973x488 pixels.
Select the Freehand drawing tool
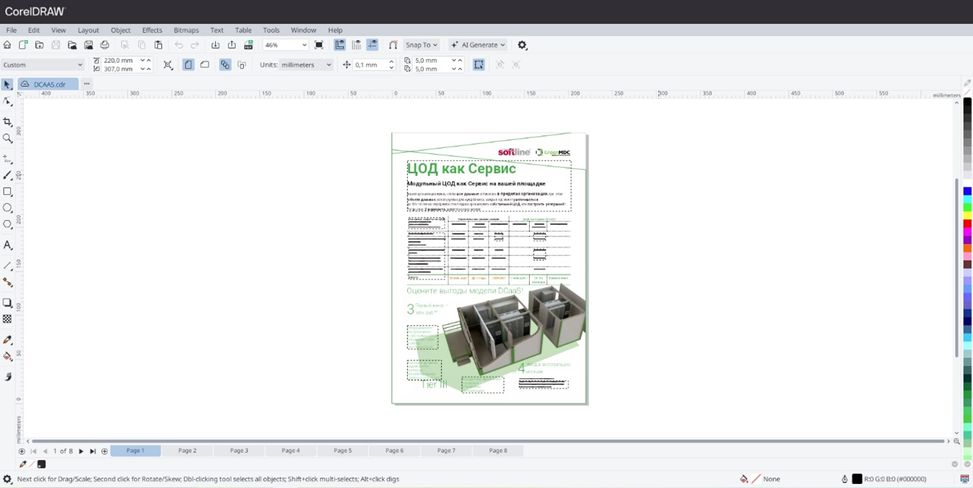click(x=7, y=159)
